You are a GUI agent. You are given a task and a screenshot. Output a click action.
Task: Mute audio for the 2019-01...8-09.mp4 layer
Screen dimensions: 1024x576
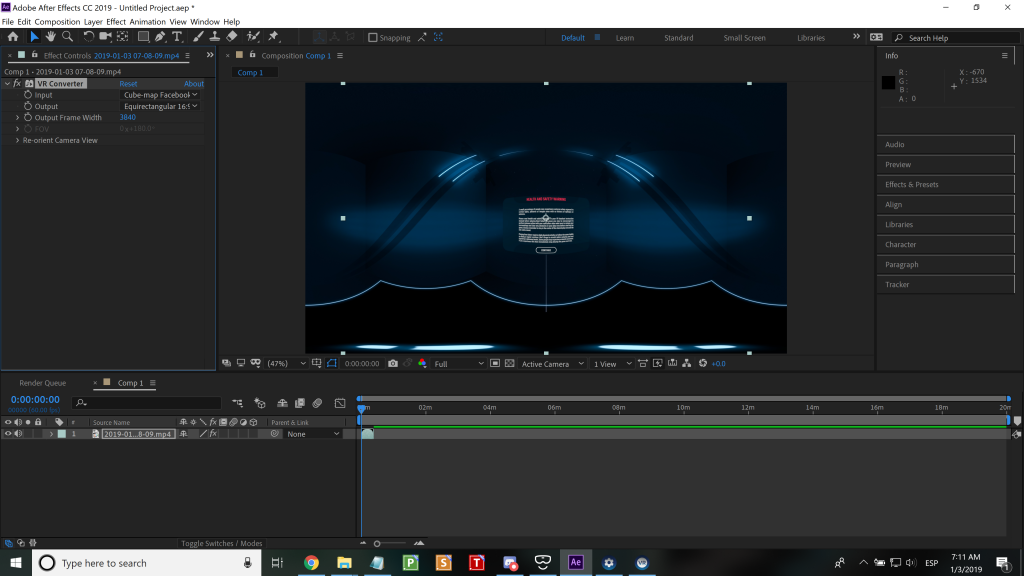click(18, 433)
